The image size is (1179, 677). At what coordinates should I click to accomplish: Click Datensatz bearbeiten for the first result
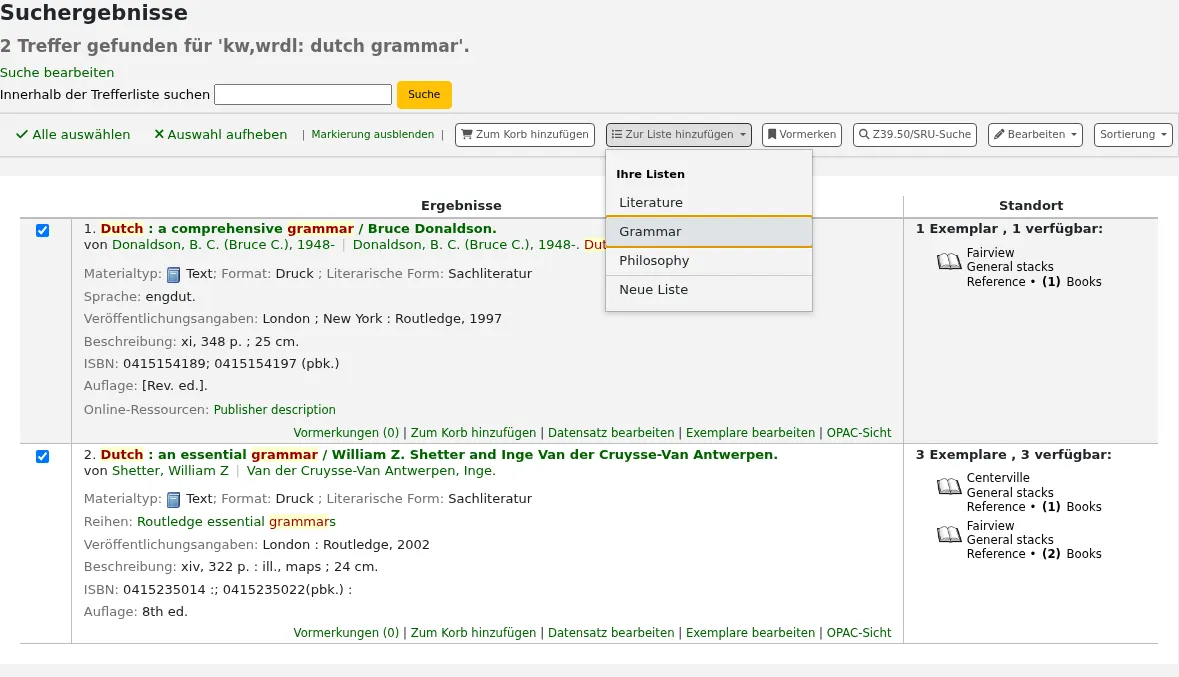click(x=611, y=433)
